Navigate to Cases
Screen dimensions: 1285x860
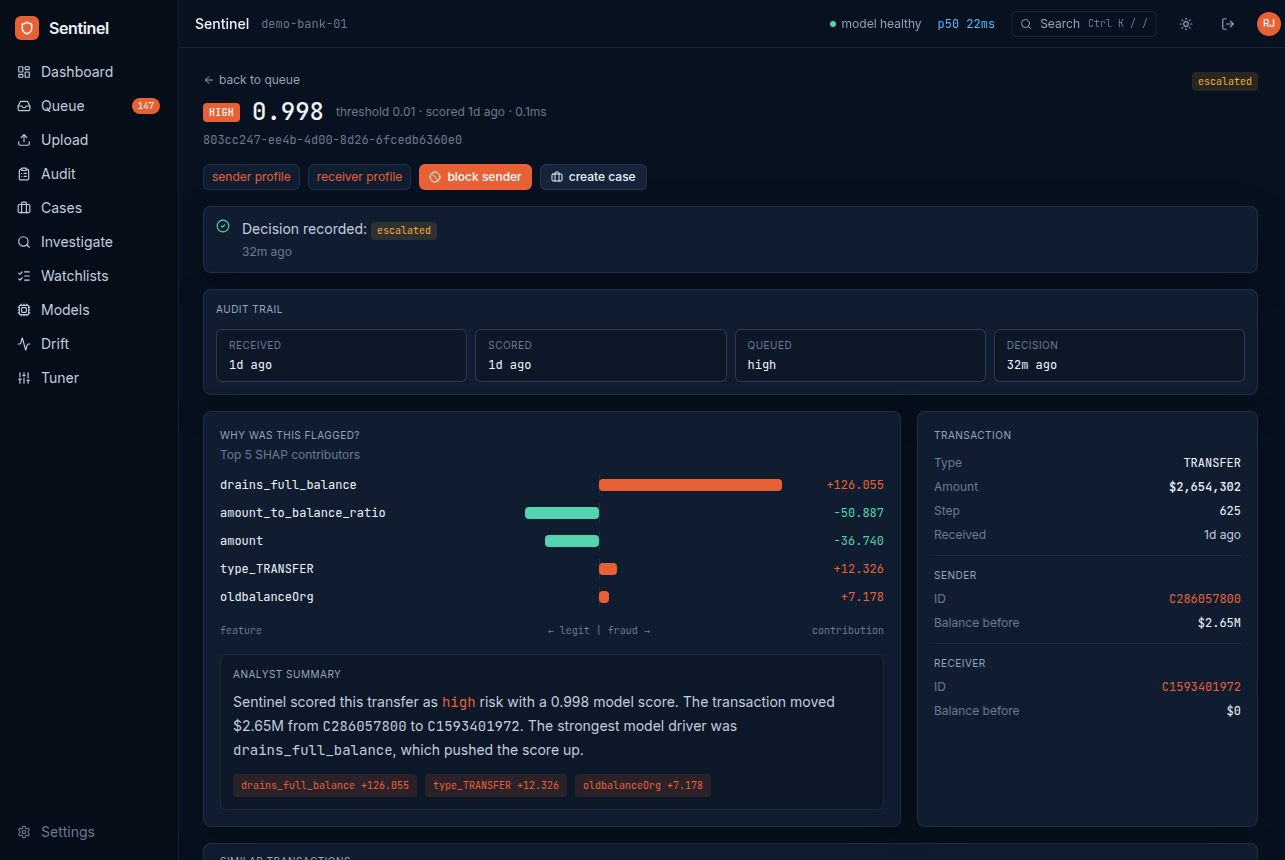61,208
